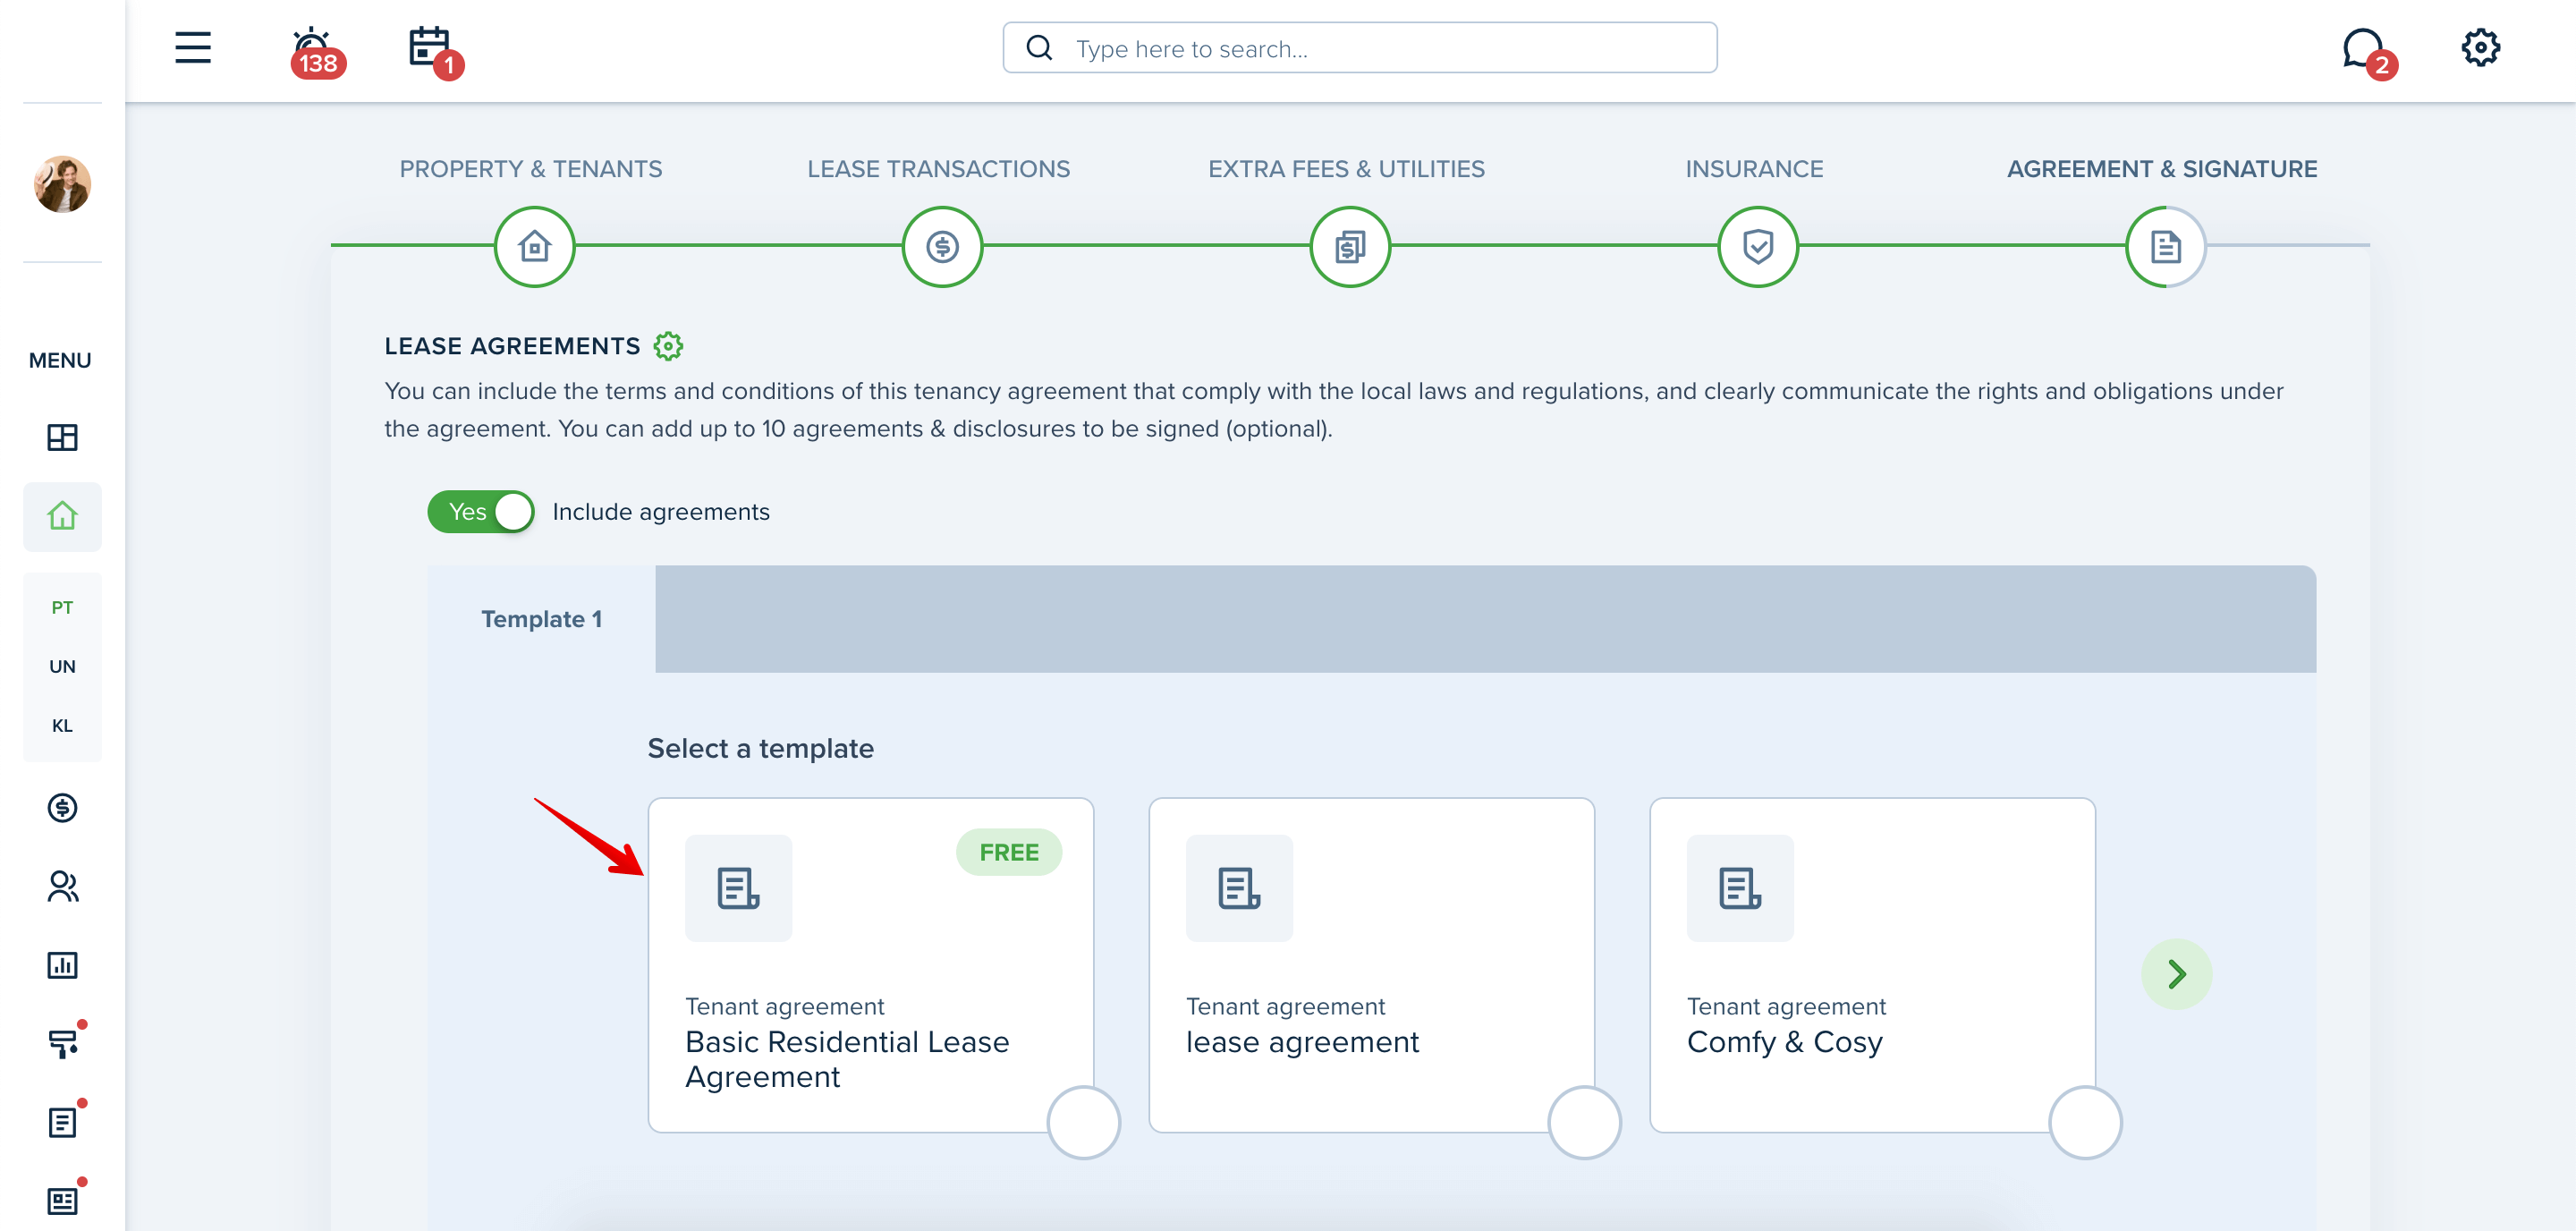Click Comfy & Cosy card document icon
Screen dimensions: 2576x1231
1740,888
